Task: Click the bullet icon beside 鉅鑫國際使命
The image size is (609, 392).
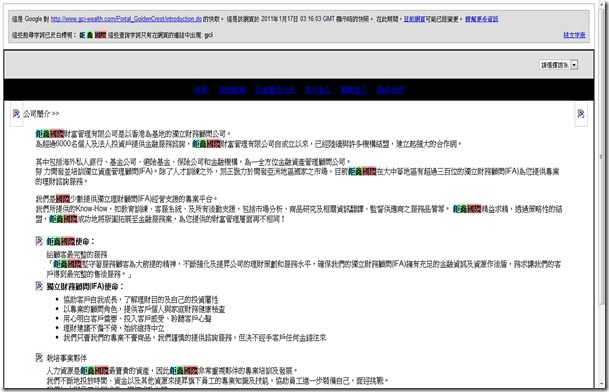Action: 39,241
